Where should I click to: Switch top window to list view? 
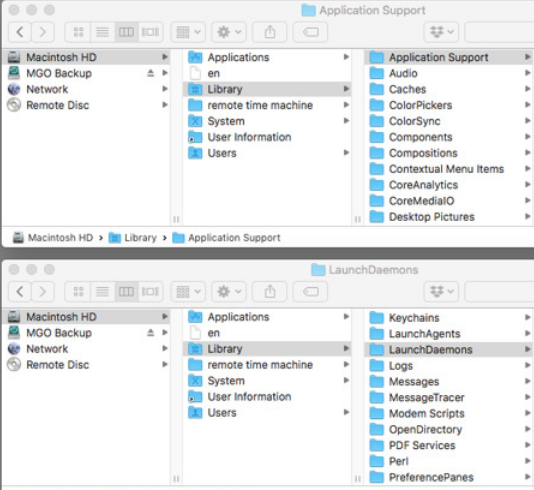tap(102, 32)
